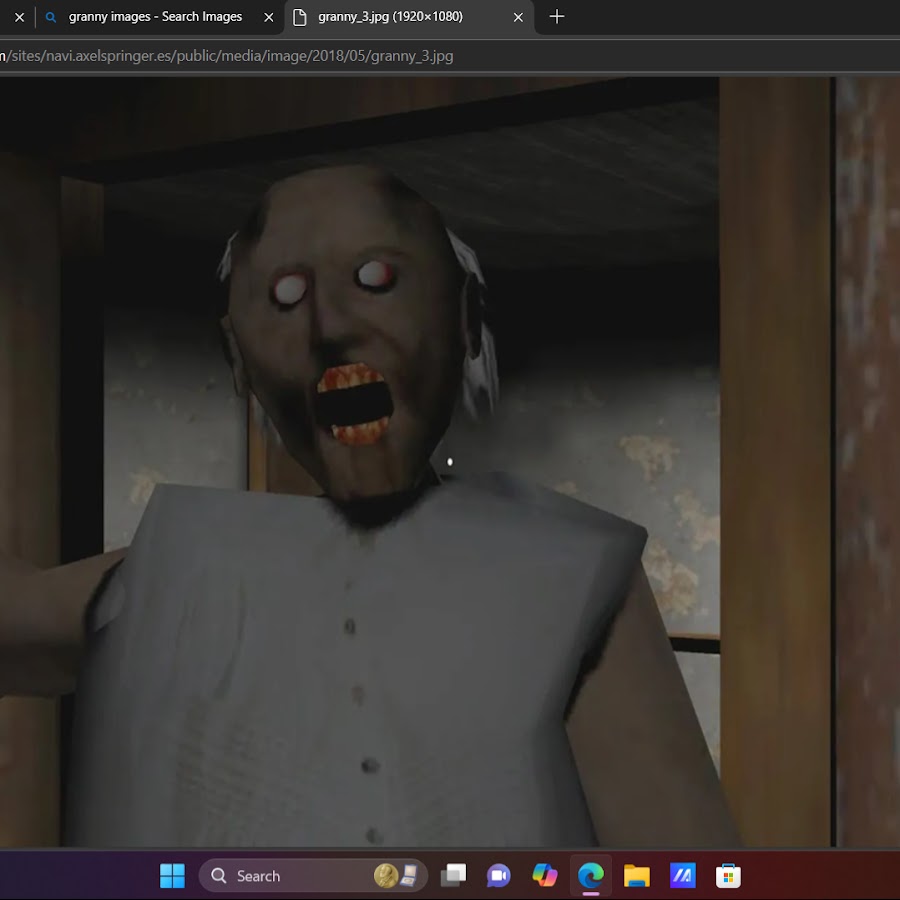
Task: Open the blue slashes app on taskbar
Action: coord(682,876)
